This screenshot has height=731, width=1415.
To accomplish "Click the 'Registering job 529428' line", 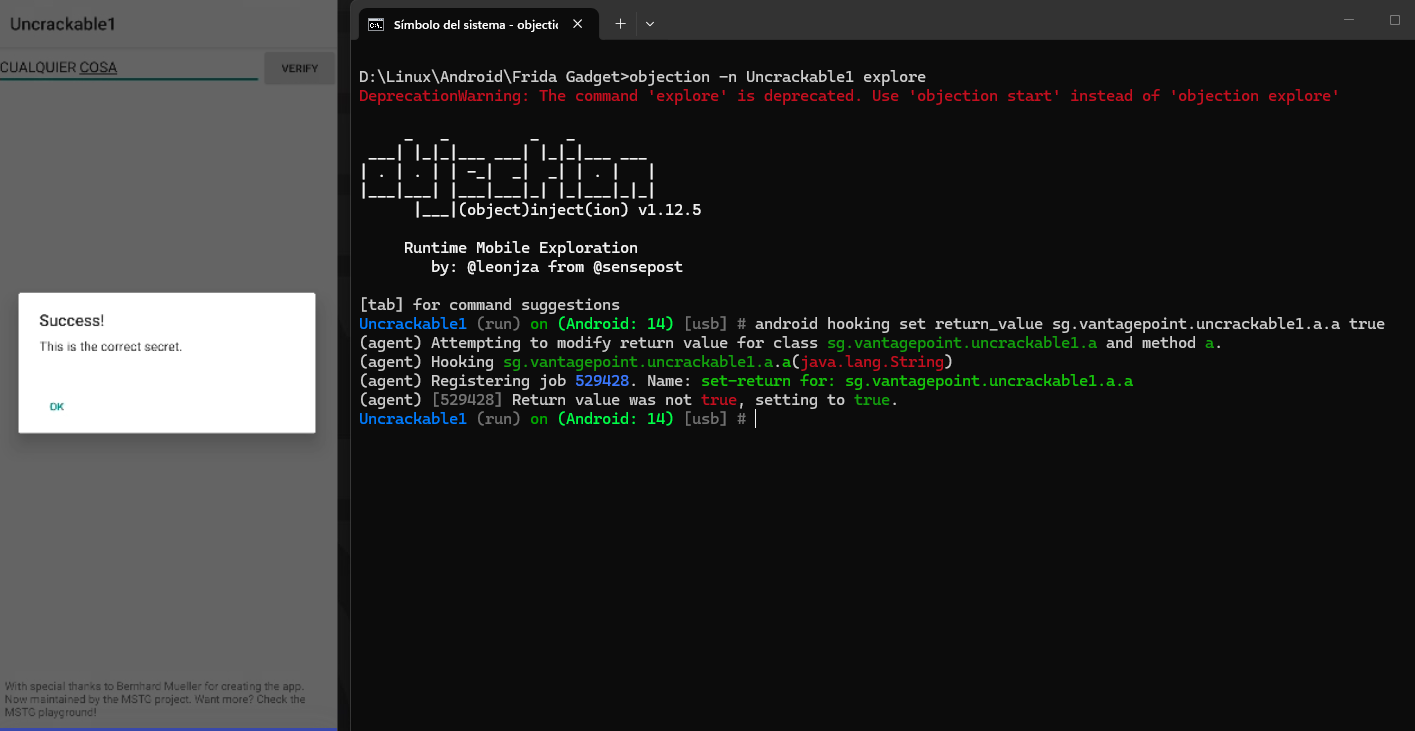I will [x=746, y=381].
